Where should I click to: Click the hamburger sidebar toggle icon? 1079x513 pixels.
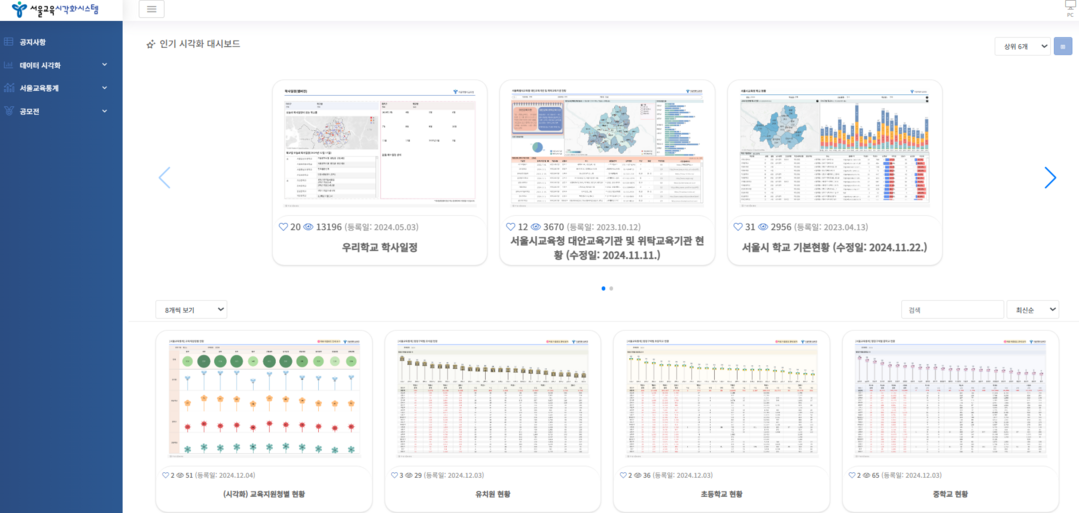click(151, 9)
